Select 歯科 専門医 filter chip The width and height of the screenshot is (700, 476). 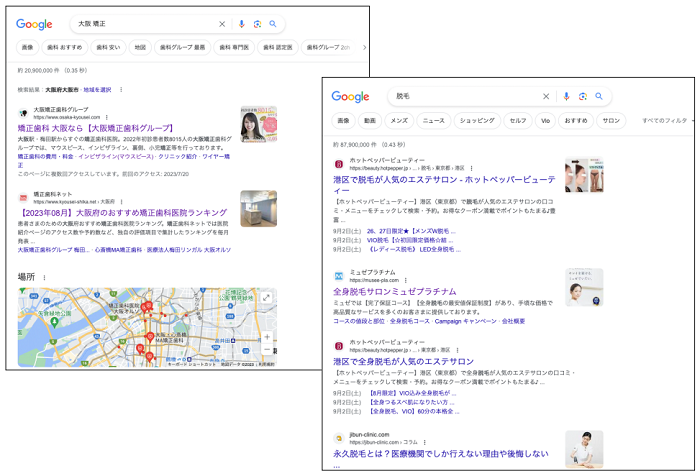(x=234, y=47)
